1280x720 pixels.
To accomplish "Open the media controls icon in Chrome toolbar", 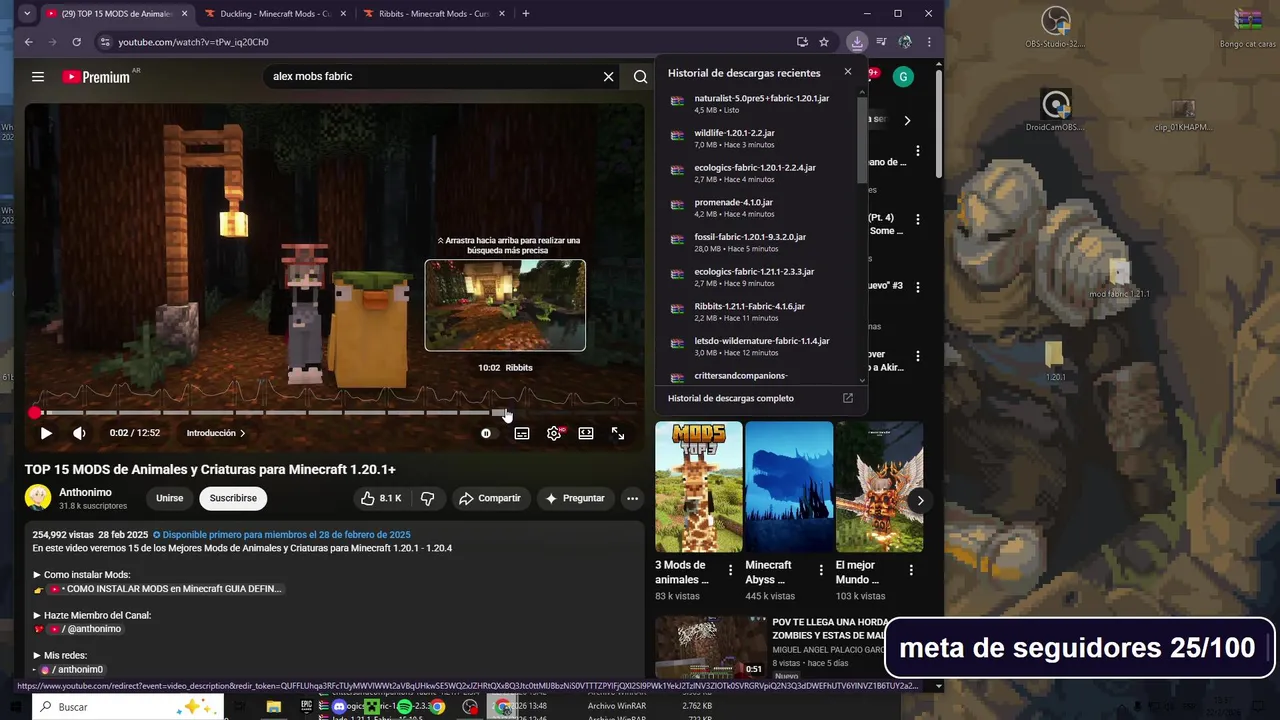I will [x=881, y=42].
